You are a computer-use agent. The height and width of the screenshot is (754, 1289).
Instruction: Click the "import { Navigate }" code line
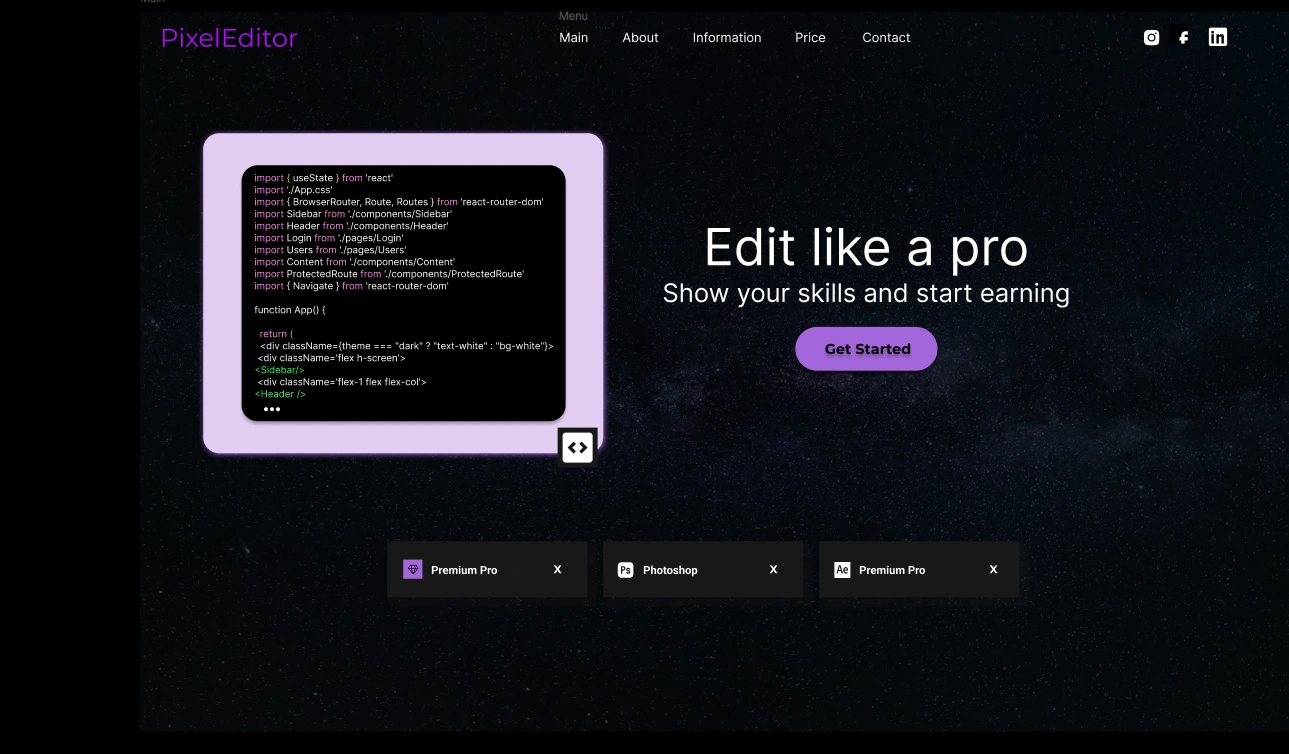click(x=351, y=286)
